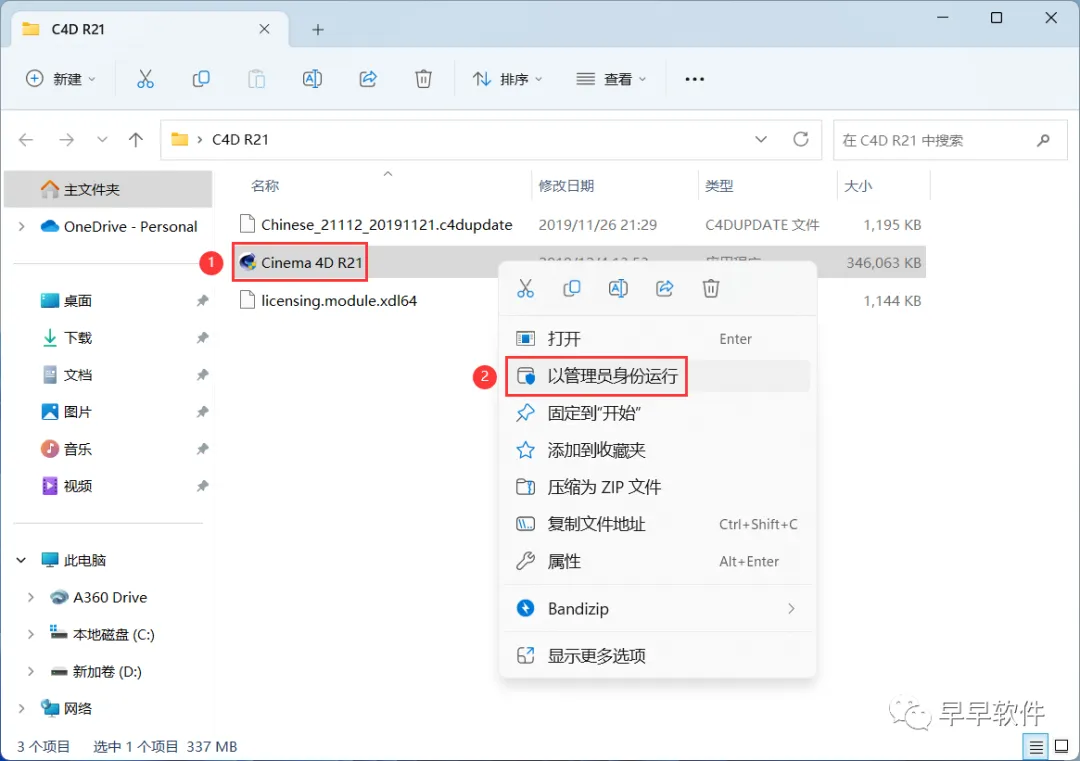Choose 显示更多选项 in context menu
The height and width of the screenshot is (761, 1080).
coord(658,656)
